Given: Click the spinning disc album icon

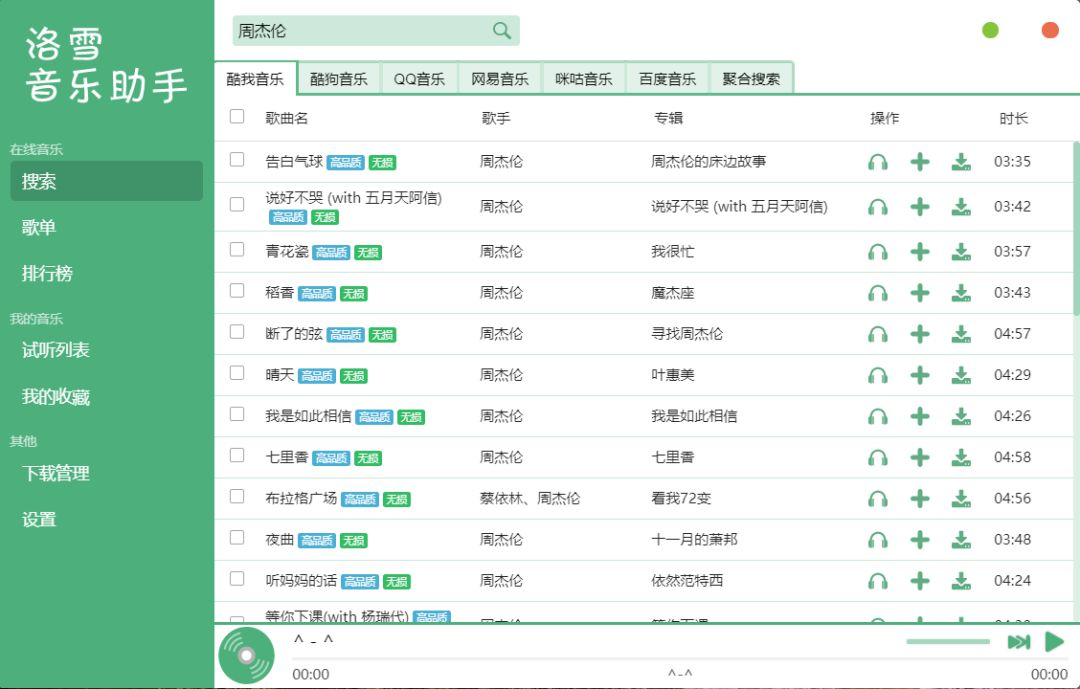Looking at the screenshot, I should 247,655.
